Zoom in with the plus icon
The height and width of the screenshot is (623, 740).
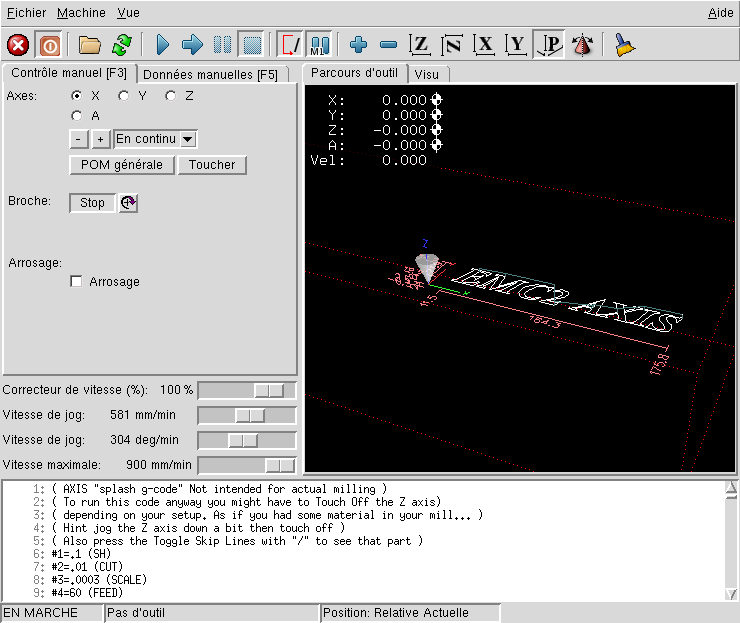tap(359, 45)
